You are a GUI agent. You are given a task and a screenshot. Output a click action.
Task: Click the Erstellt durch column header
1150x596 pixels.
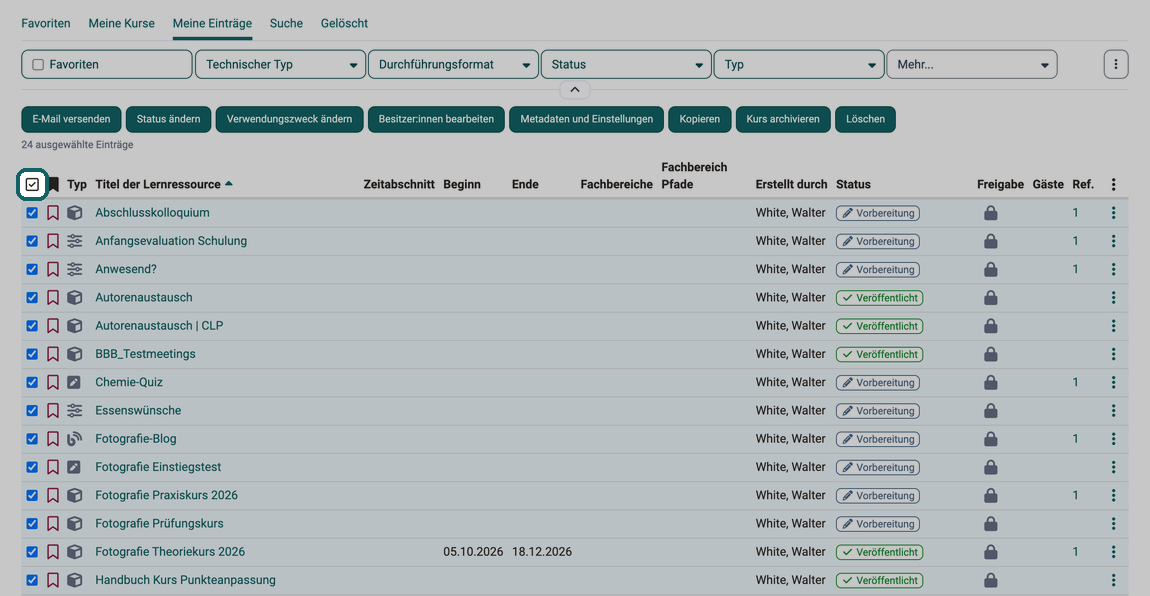coord(791,185)
